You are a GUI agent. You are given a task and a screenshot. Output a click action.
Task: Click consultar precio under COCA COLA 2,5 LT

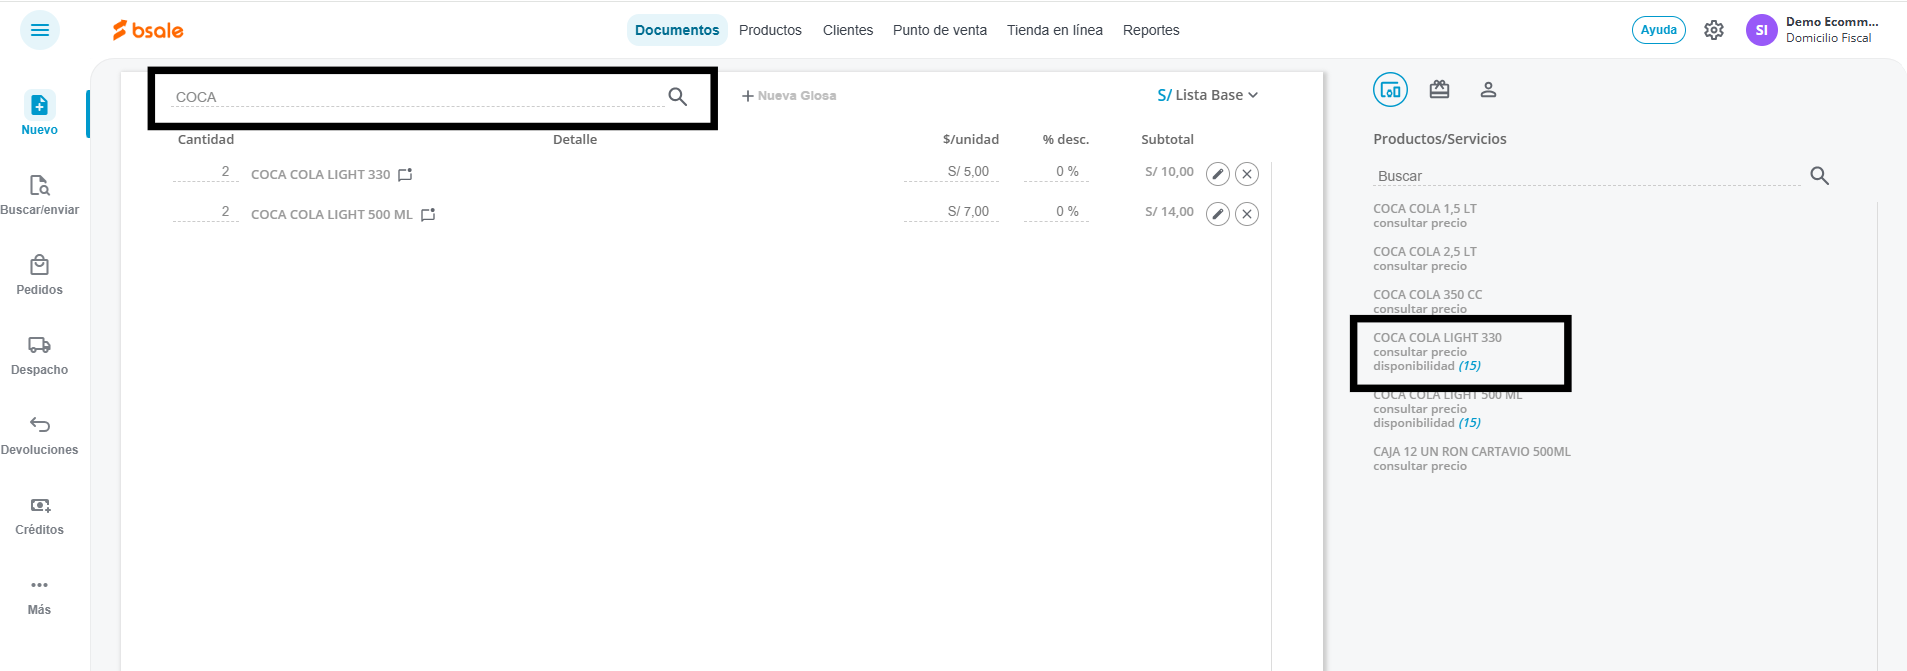coord(1420,266)
